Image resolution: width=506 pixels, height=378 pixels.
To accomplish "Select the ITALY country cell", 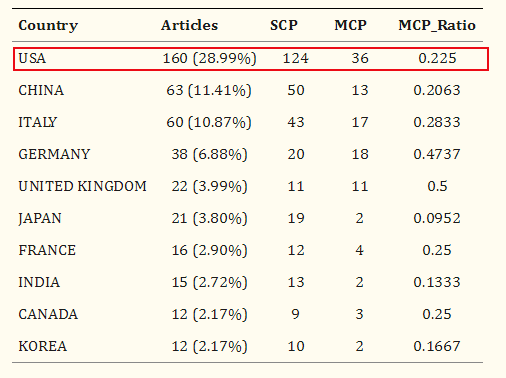I will pyautogui.click(x=38, y=122).
